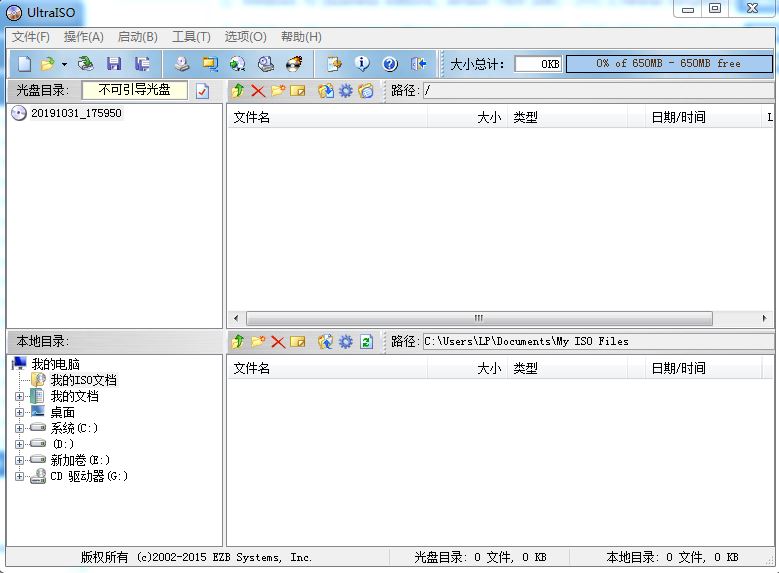Click the disc pane scrollbar right arrow
Image resolution: width=779 pixels, height=573 pixels.
click(764, 318)
